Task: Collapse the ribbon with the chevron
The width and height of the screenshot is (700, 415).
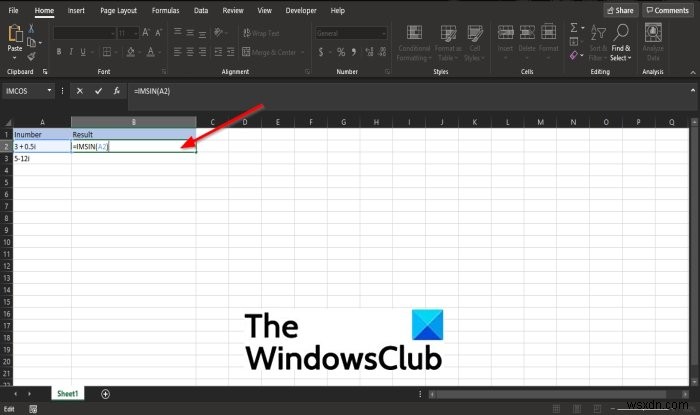Action: click(x=692, y=72)
